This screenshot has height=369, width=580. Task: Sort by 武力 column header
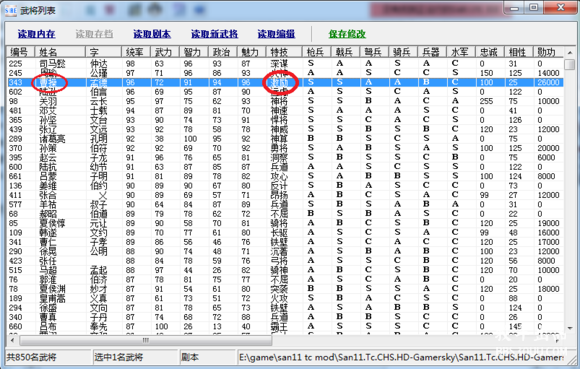tap(165, 52)
